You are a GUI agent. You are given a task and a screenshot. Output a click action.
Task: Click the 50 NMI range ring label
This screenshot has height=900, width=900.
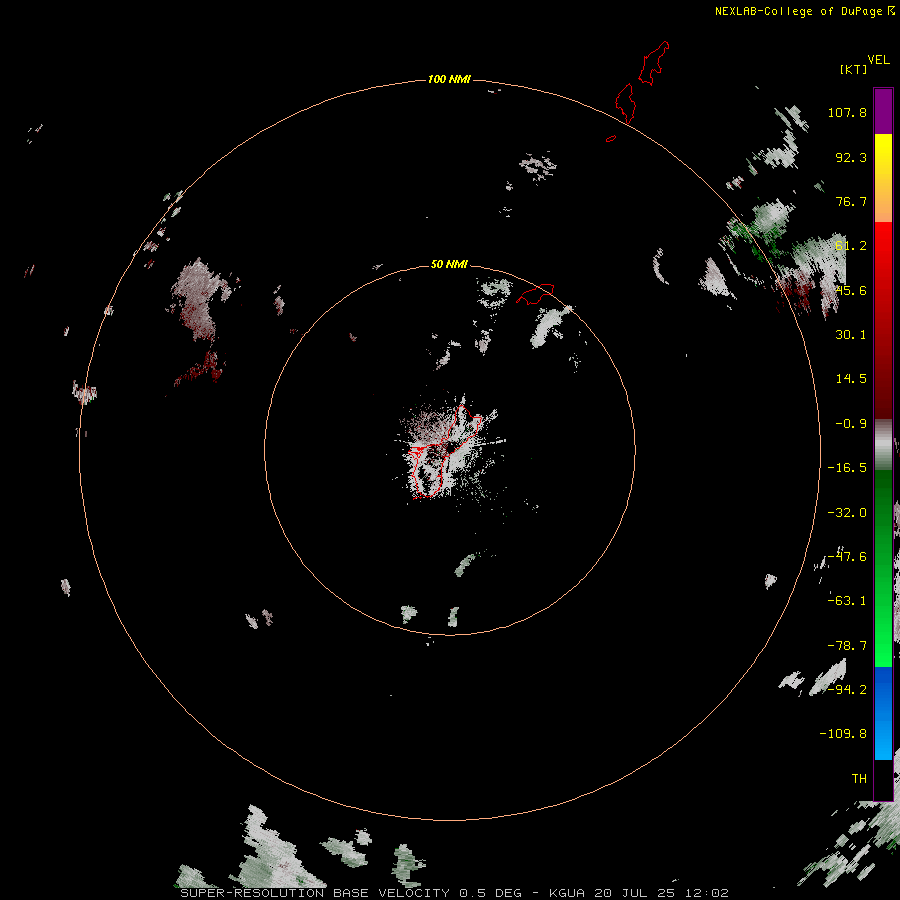[x=449, y=264]
